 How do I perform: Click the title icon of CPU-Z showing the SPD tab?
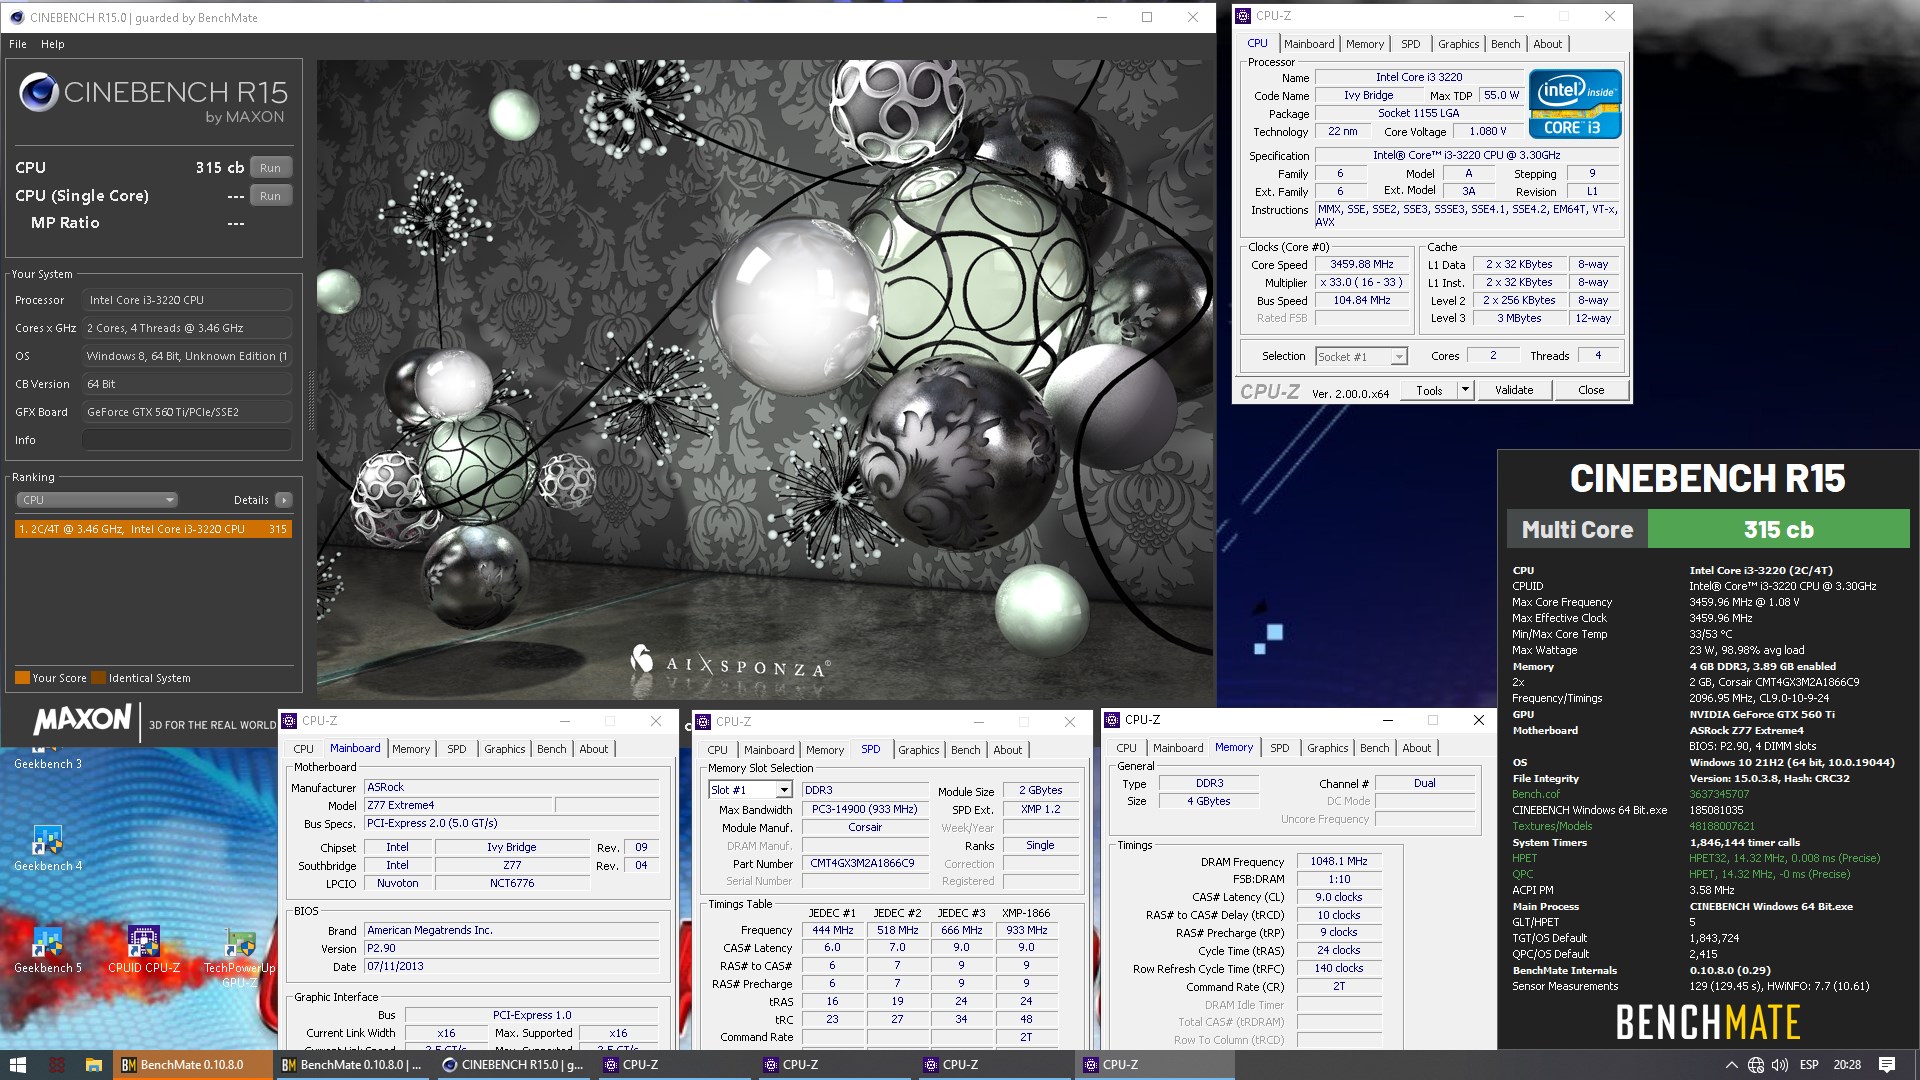(703, 722)
